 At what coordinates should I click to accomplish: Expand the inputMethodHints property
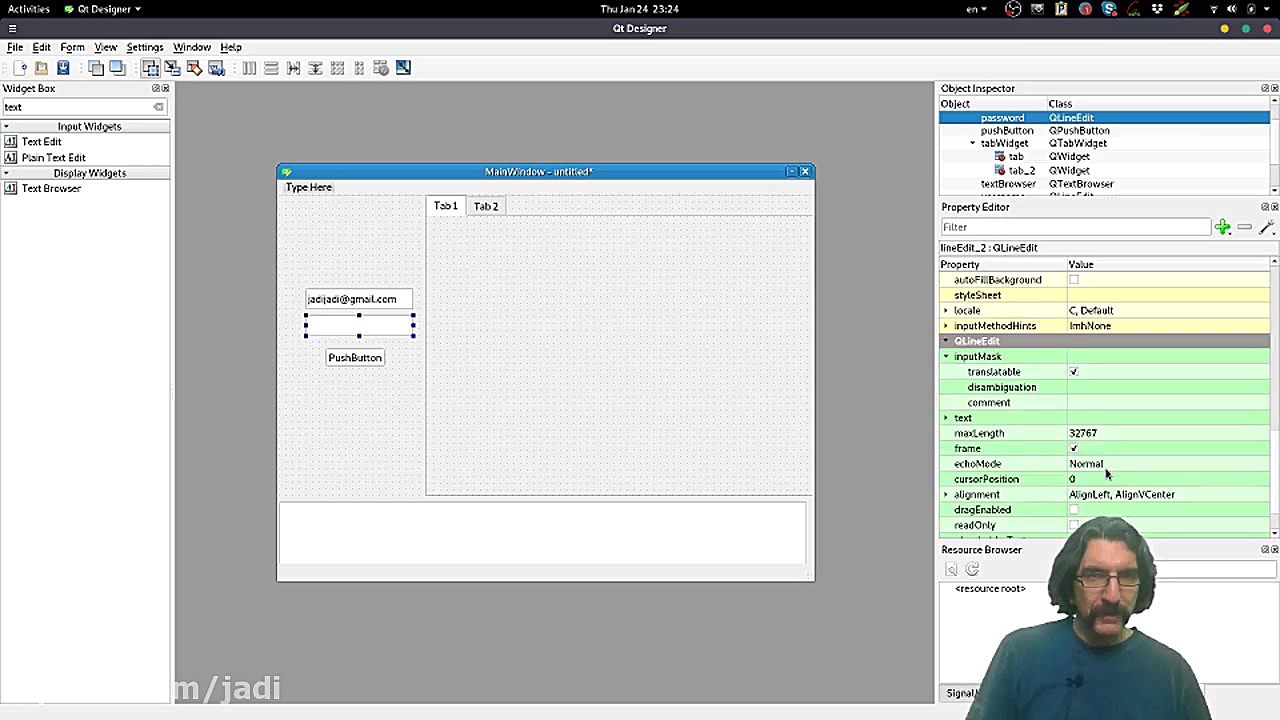point(946,326)
